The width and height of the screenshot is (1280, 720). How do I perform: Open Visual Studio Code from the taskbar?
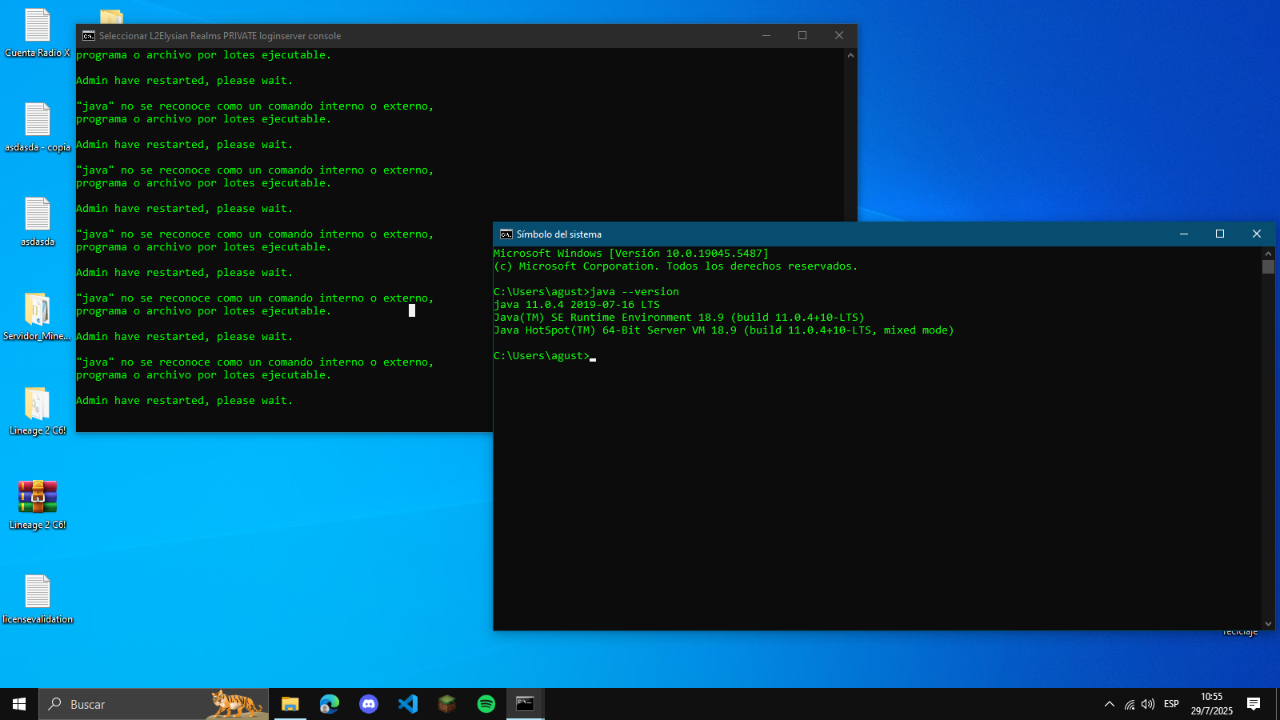tap(408, 704)
